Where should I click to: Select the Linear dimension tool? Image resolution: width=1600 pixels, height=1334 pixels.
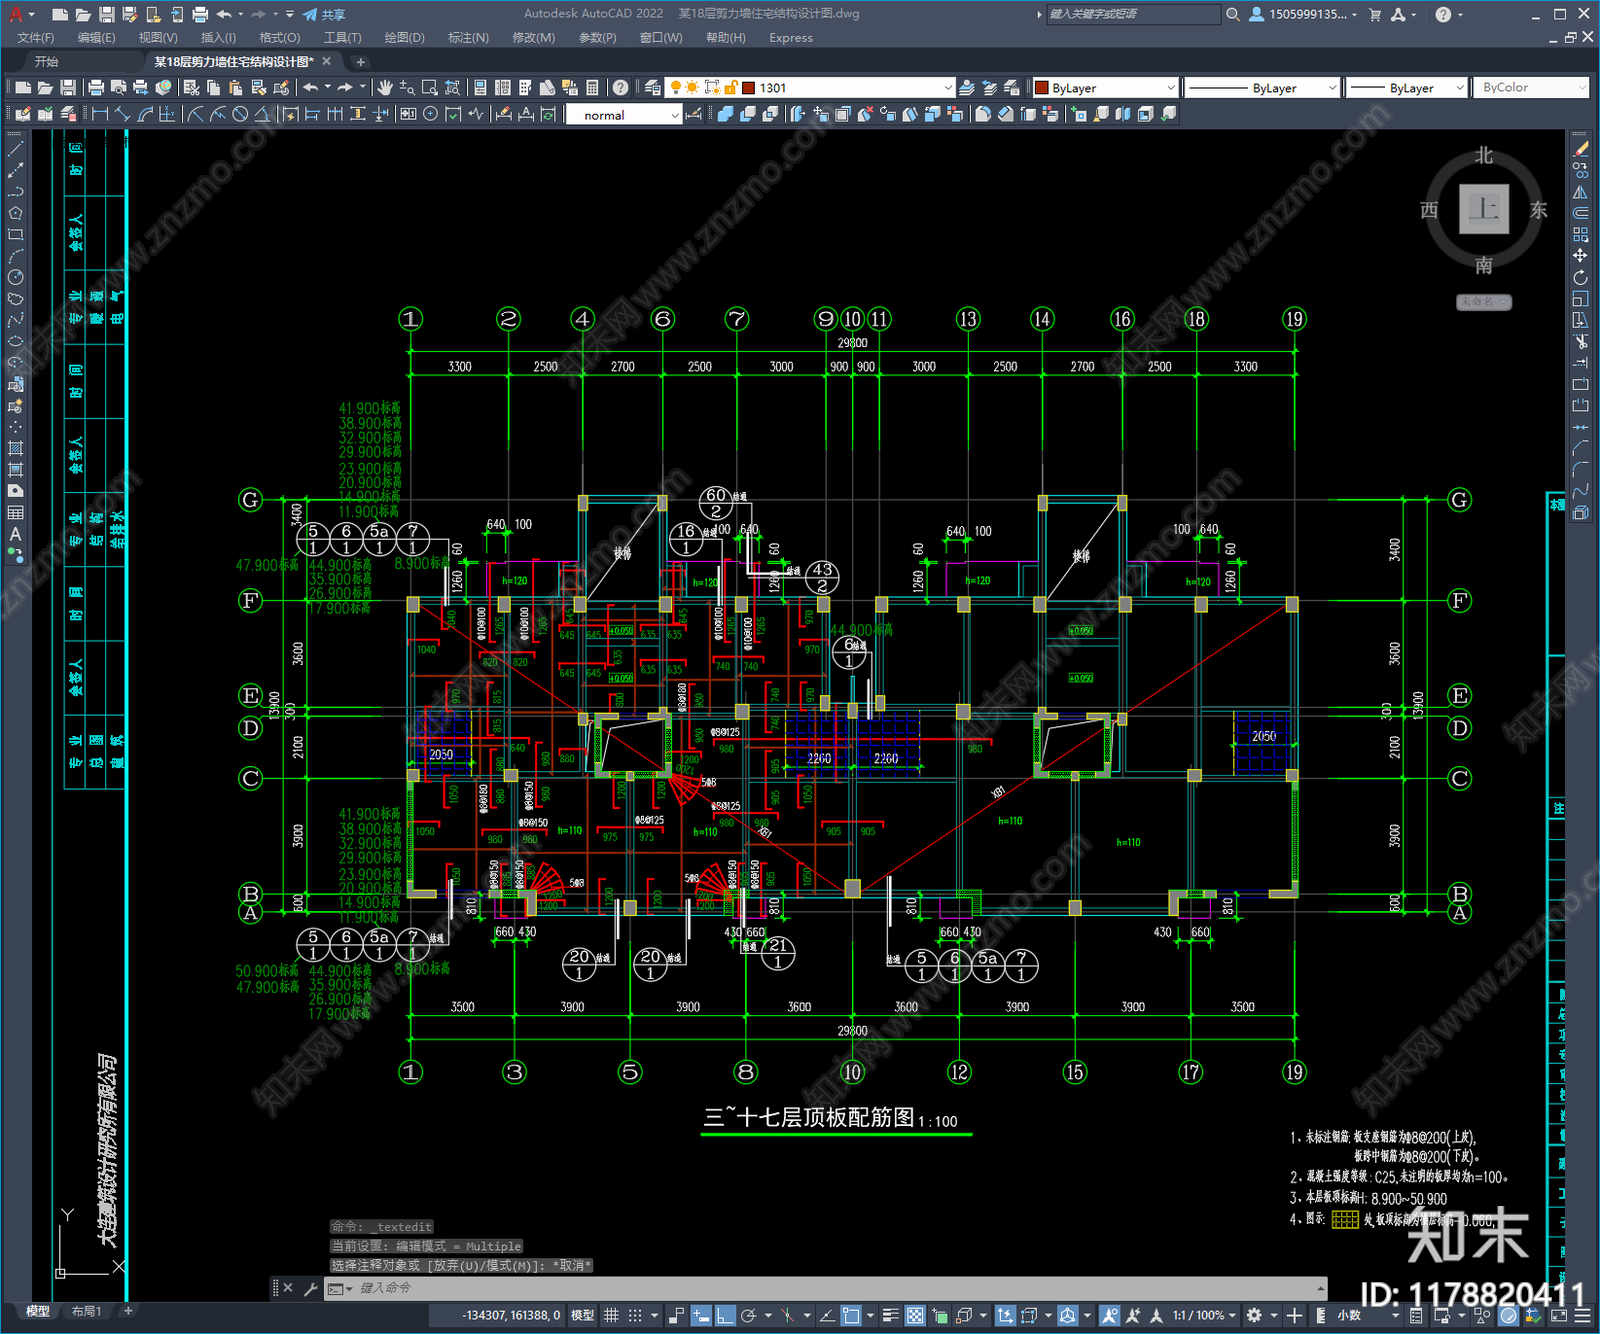[x=100, y=114]
